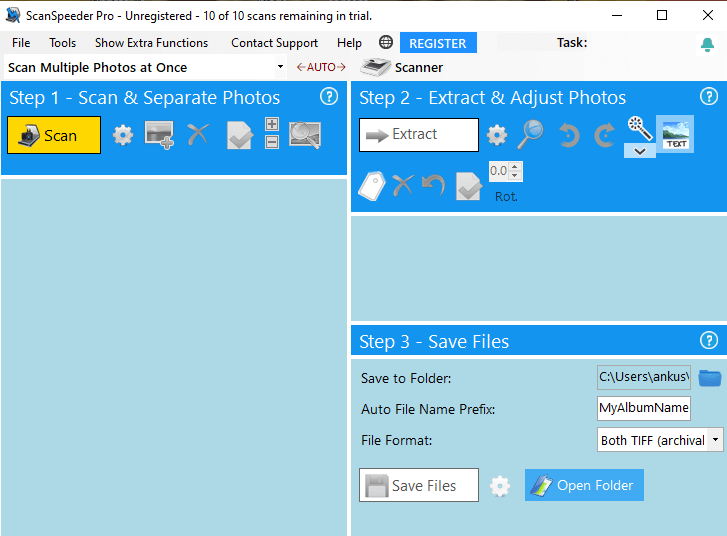Click the undo arrow icon in Step 2
The height and width of the screenshot is (536, 727).
(x=434, y=185)
